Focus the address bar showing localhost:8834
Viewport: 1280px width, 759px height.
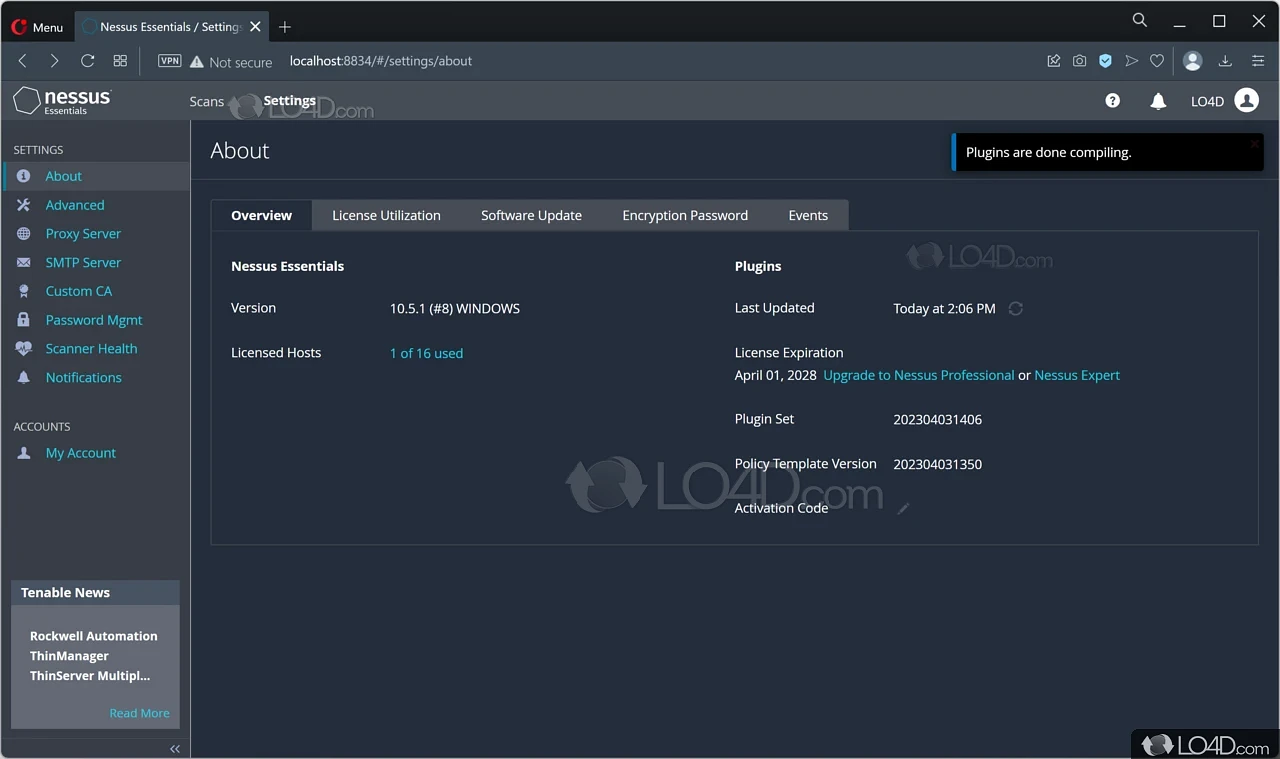click(381, 61)
